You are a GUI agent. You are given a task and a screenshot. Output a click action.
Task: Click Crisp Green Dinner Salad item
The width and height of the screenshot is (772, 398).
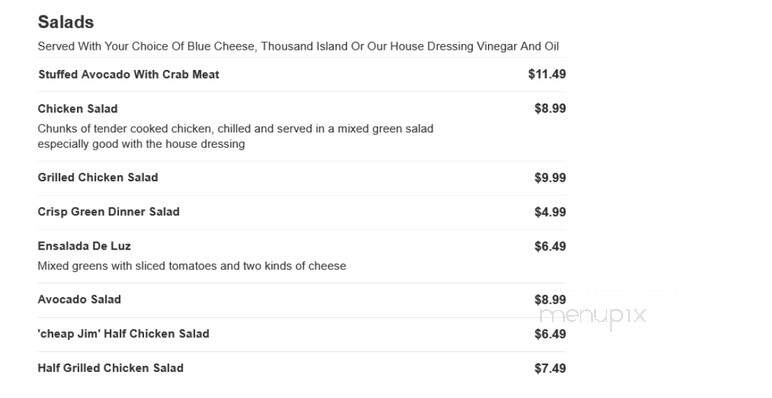pyautogui.click(x=108, y=212)
